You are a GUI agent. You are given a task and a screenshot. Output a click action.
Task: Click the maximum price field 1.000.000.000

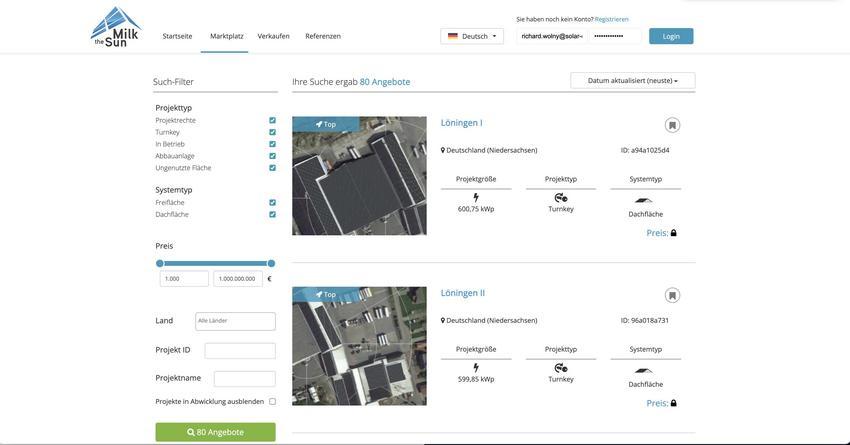pos(238,279)
